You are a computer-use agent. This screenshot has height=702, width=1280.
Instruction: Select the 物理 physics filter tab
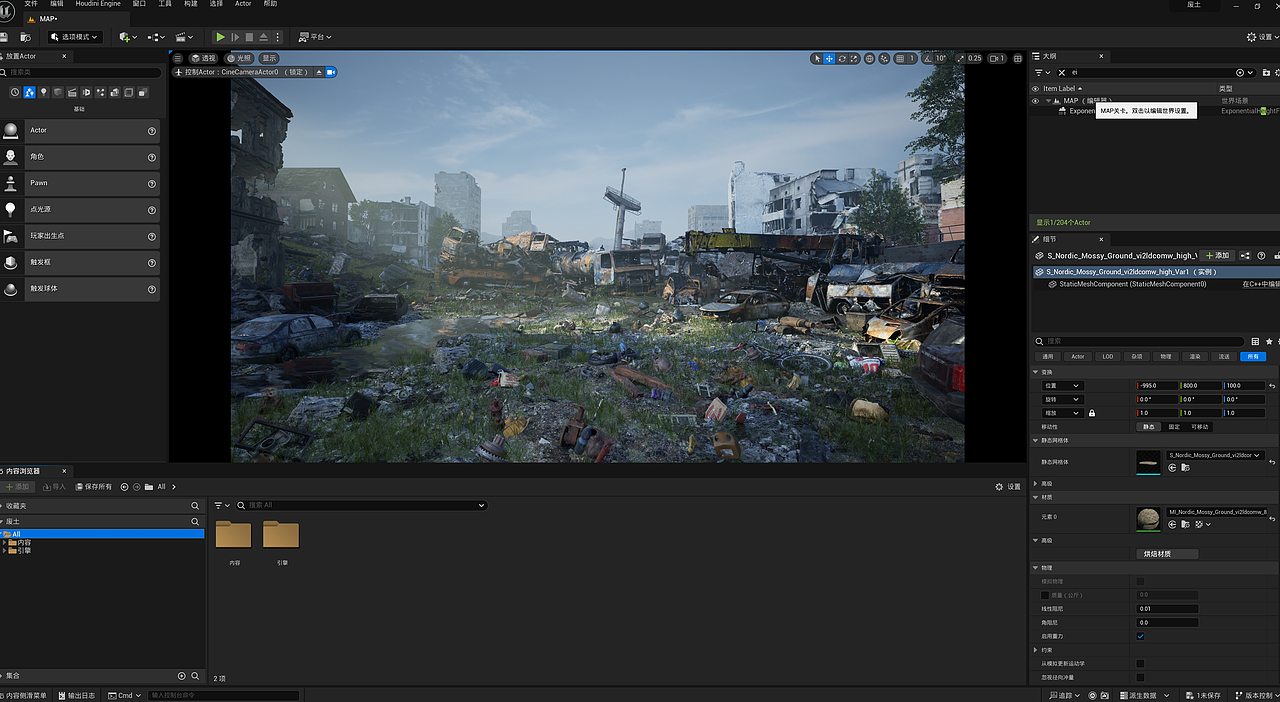pos(1165,356)
